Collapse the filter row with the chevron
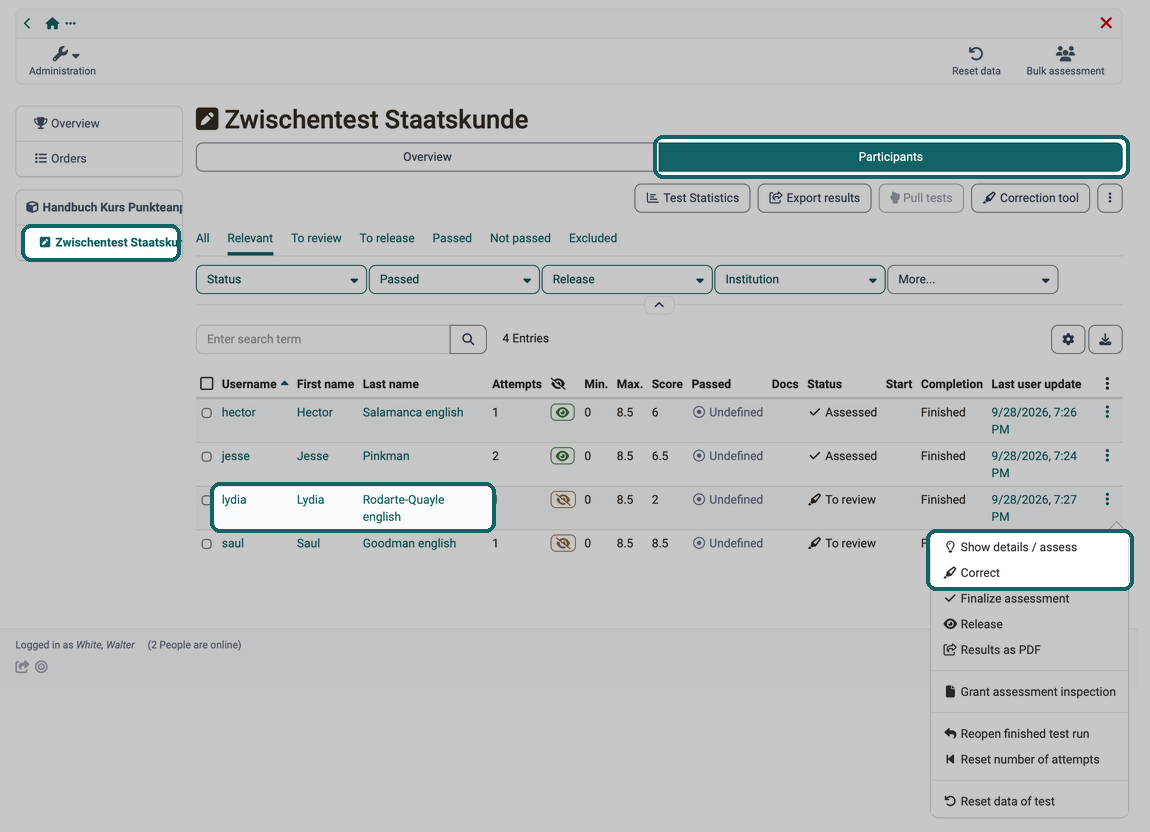Viewport: 1150px width, 832px height. (659, 305)
